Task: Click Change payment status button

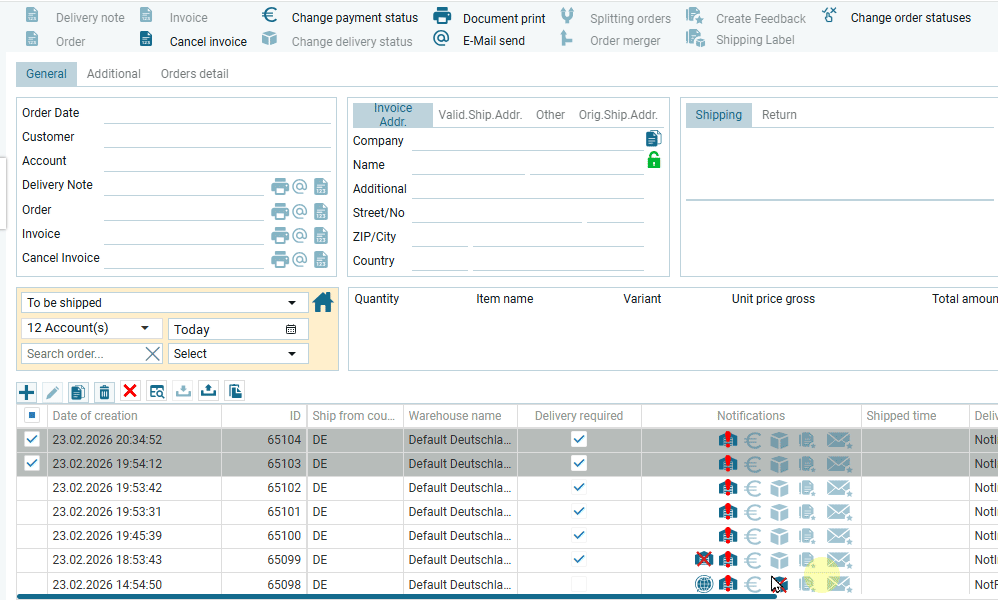Action: tap(354, 18)
